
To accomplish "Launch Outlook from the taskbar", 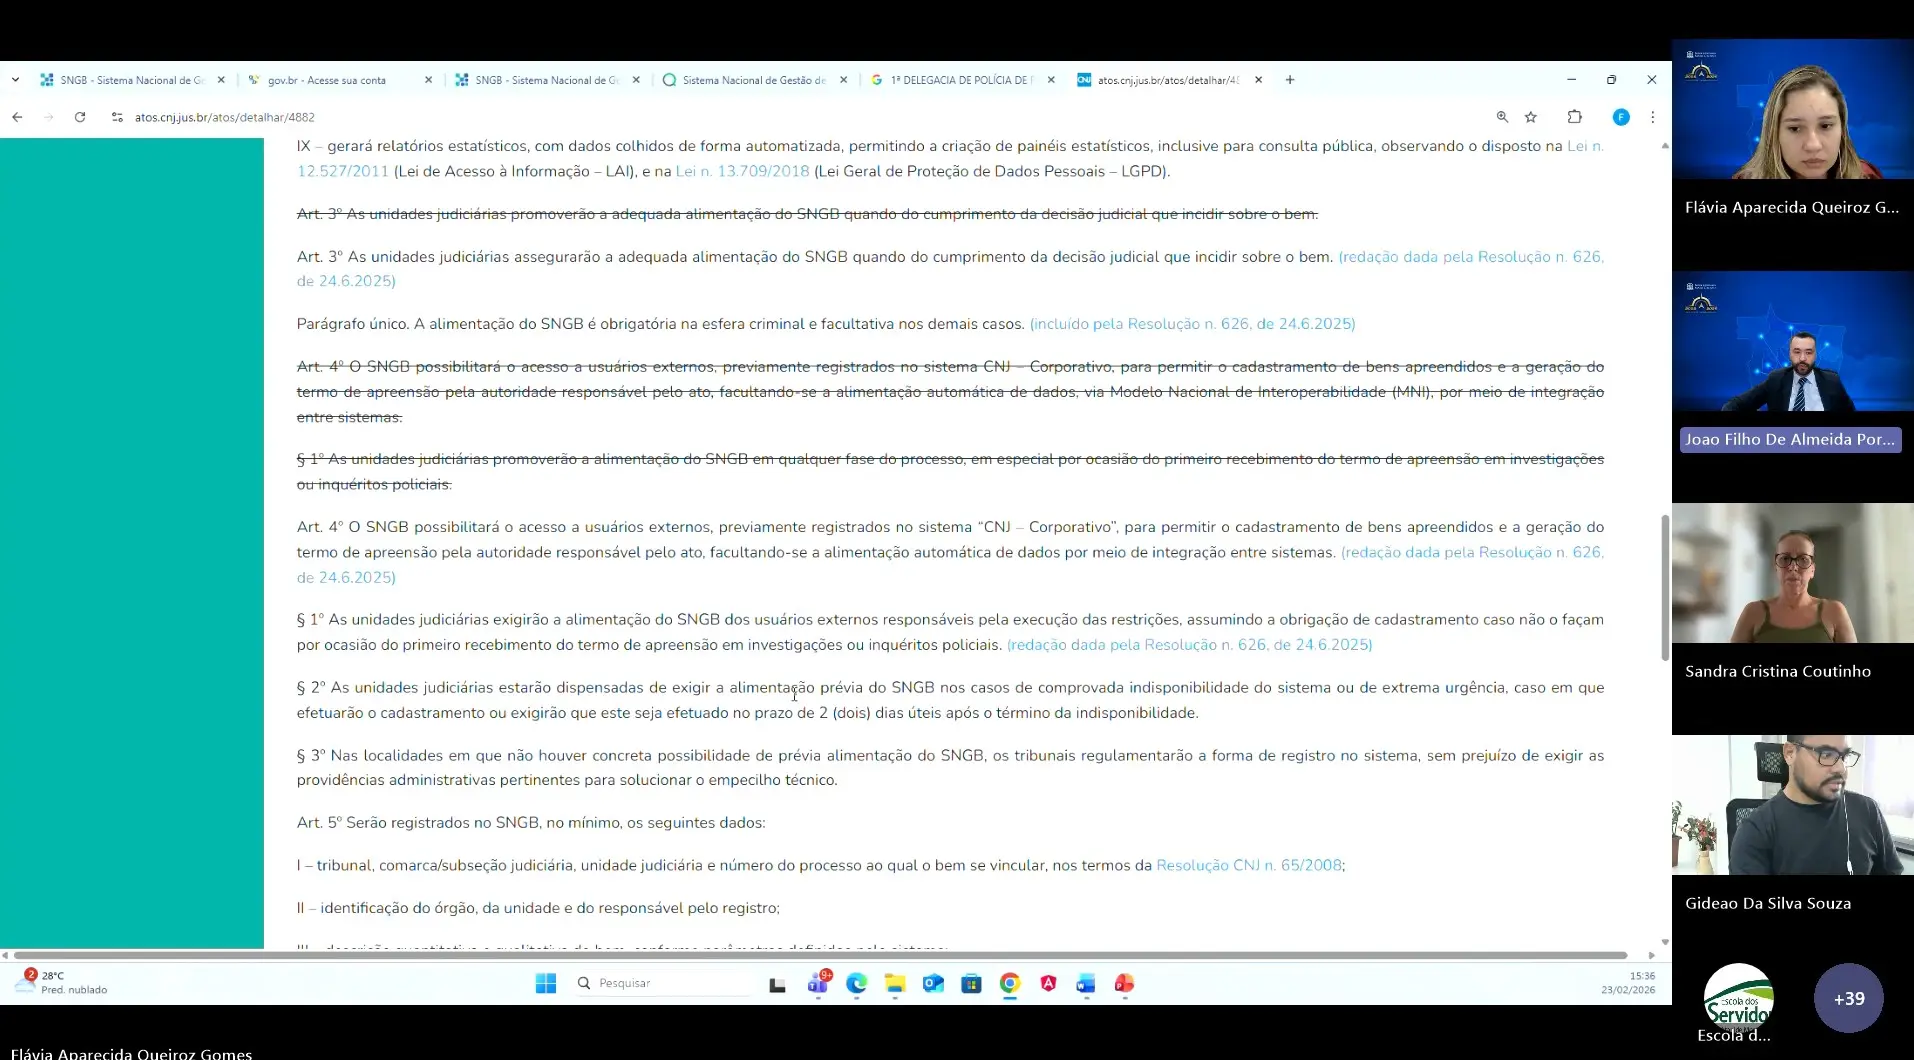I will (933, 984).
